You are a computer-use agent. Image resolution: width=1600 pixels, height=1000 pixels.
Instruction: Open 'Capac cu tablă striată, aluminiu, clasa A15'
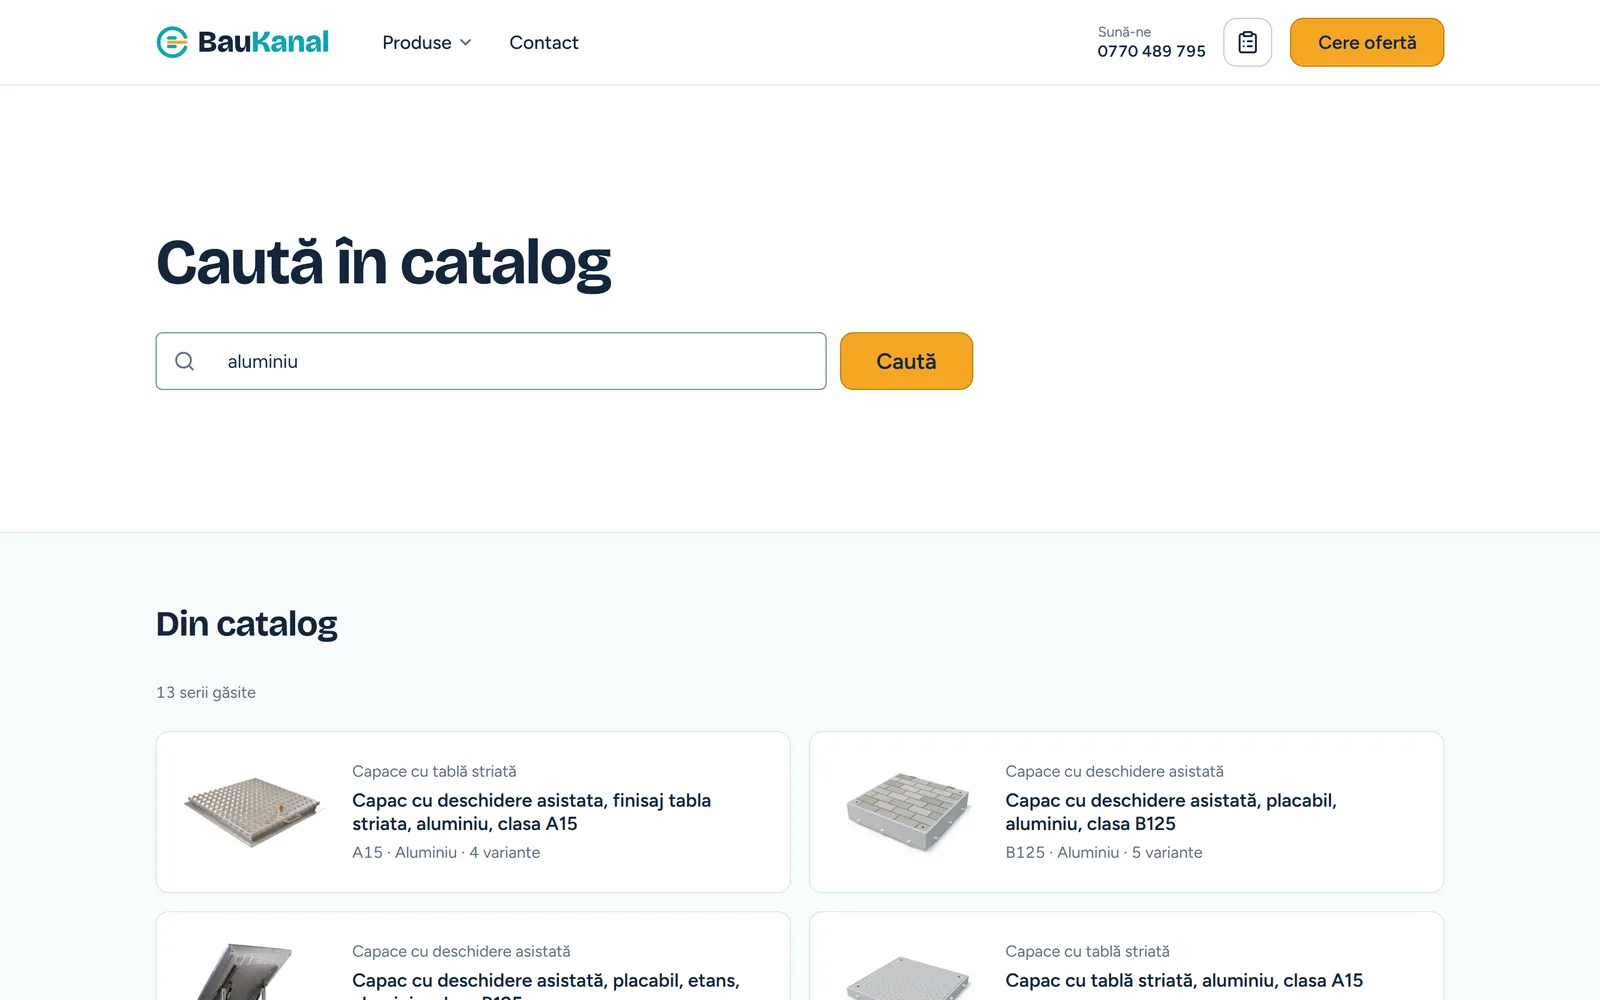pos(1184,980)
